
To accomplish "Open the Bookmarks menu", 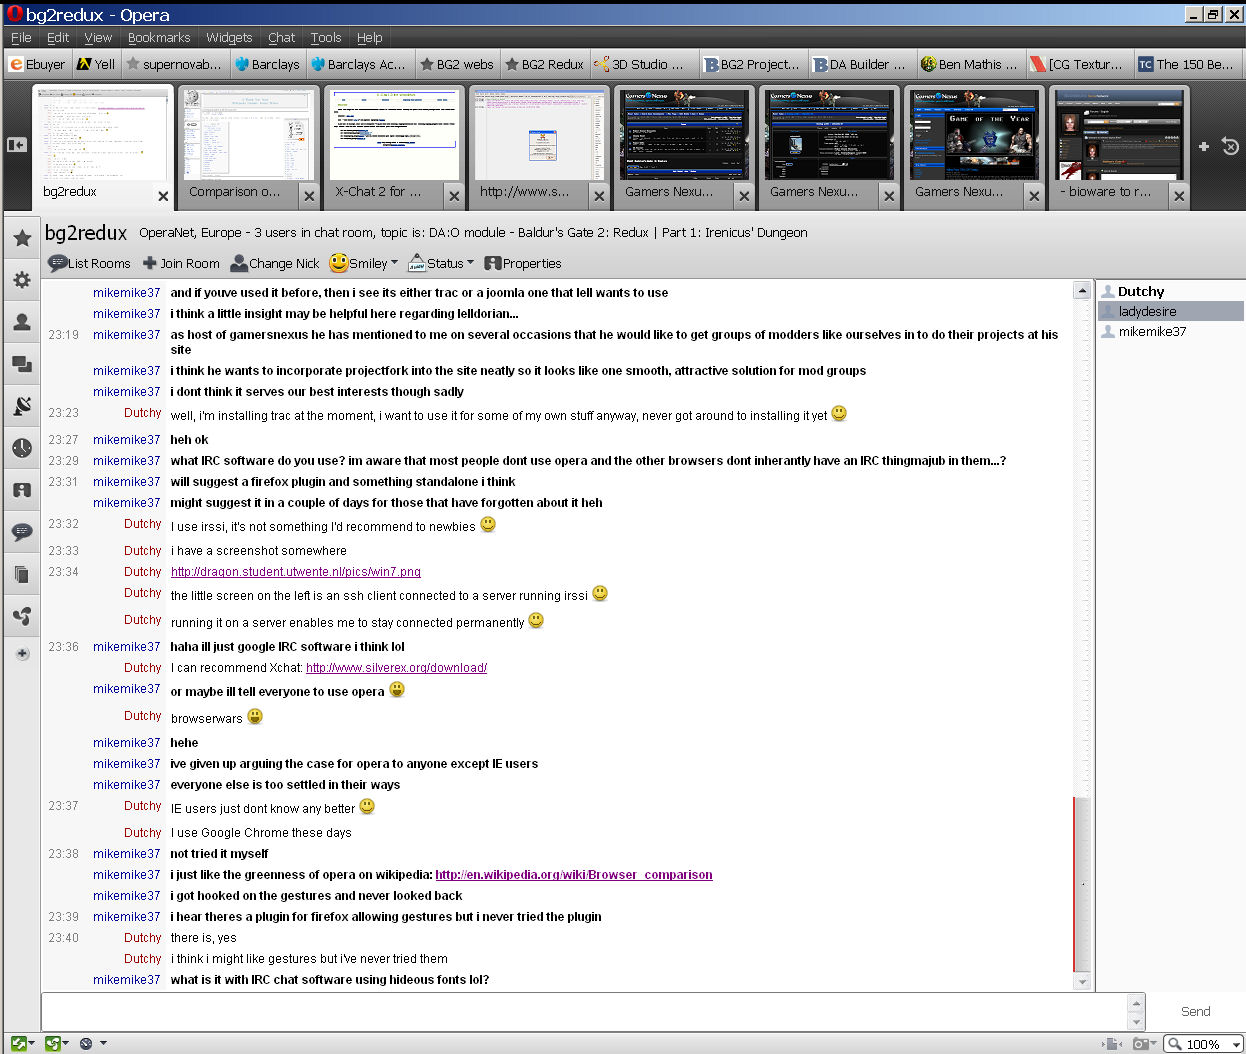I will pyautogui.click(x=159, y=38).
